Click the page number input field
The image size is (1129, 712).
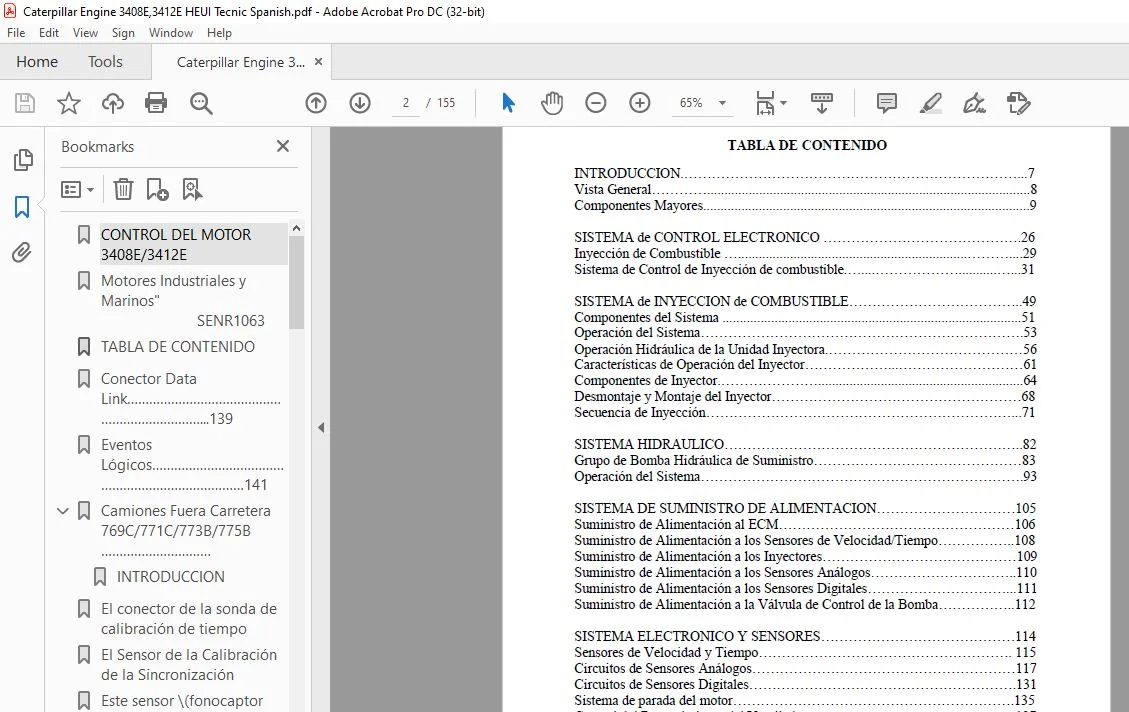click(406, 103)
